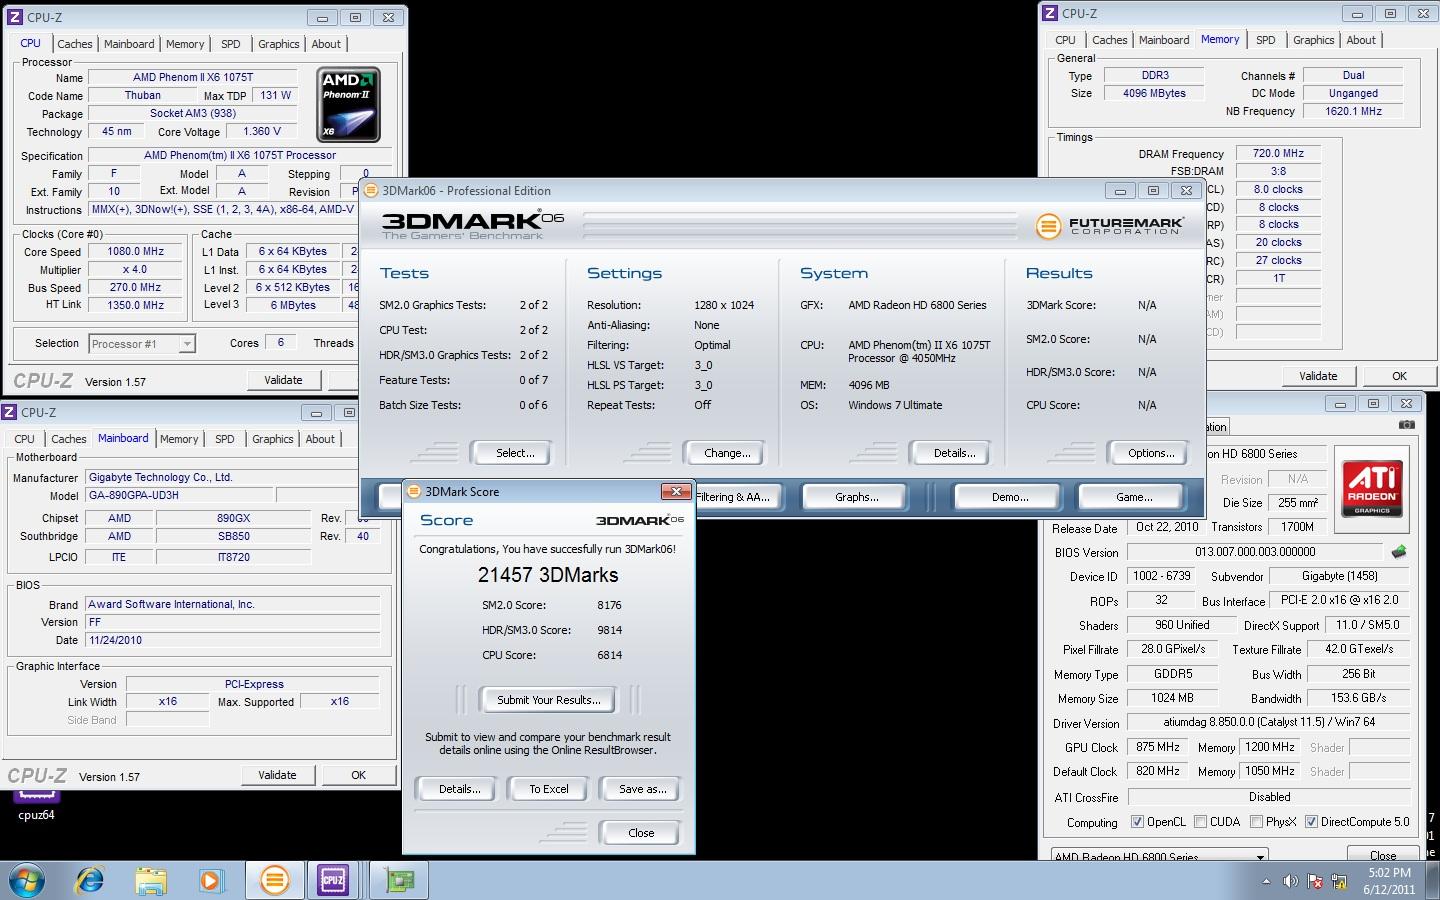Click Validate in the memory CPU-Z window
Screen dimensions: 1440x900
coord(1318,376)
